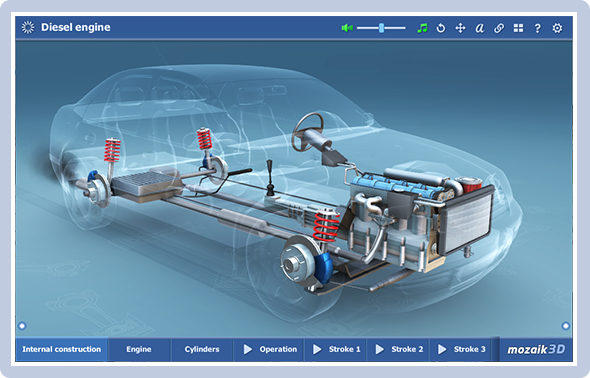The width and height of the screenshot is (590, 378).
Task: Mute sound with the green speaker icon
Action: coord(347,28)
